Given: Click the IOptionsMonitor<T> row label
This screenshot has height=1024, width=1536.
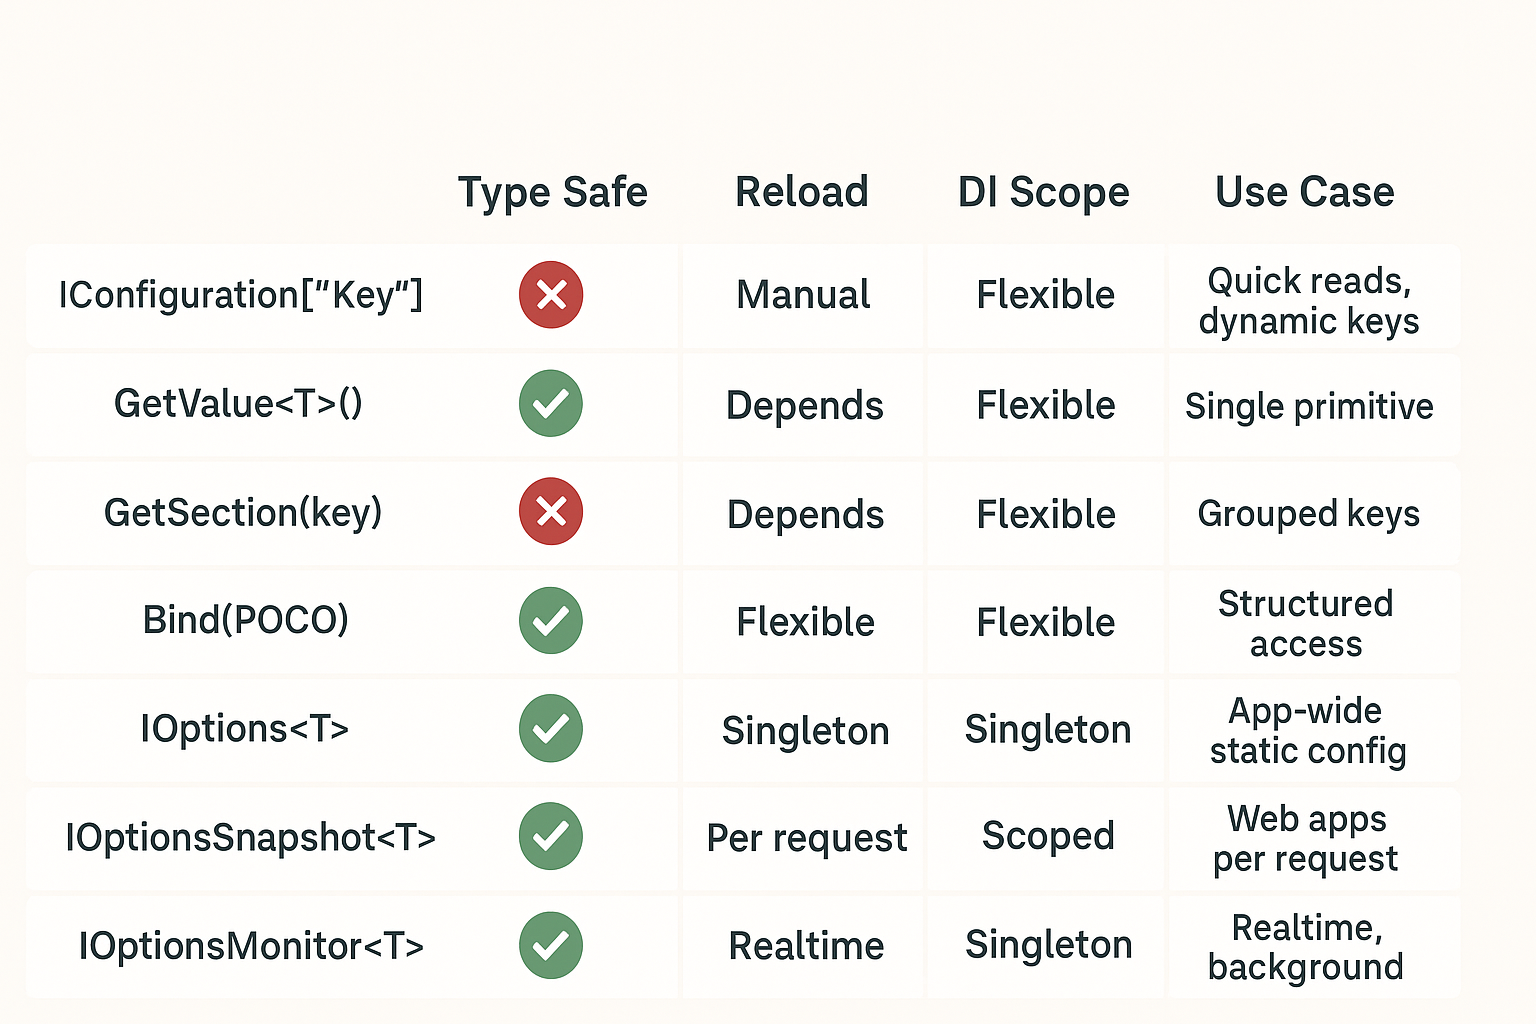Looking at the screenshot, I should pos(251,946).
